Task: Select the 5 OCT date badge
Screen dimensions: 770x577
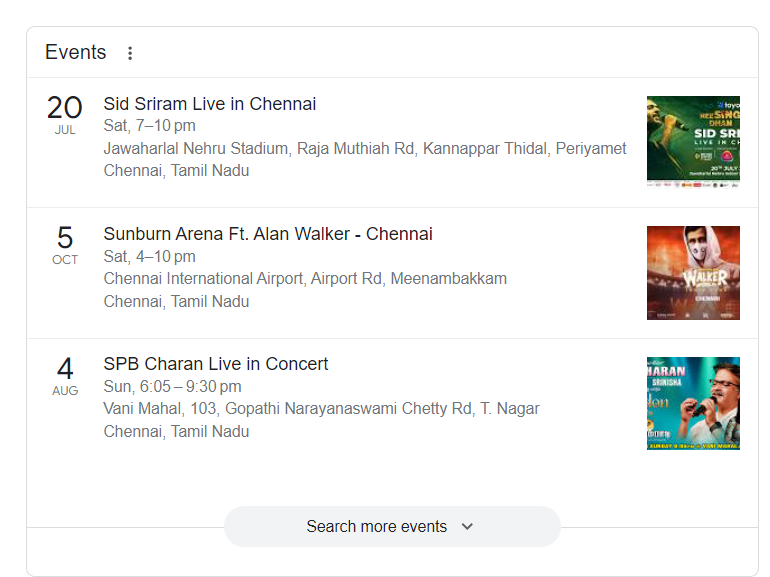Action: click(65, 245)
